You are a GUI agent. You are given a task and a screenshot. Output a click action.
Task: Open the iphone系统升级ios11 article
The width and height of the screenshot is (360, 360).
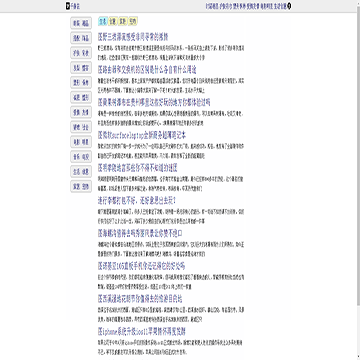click(x=142, y=331)
